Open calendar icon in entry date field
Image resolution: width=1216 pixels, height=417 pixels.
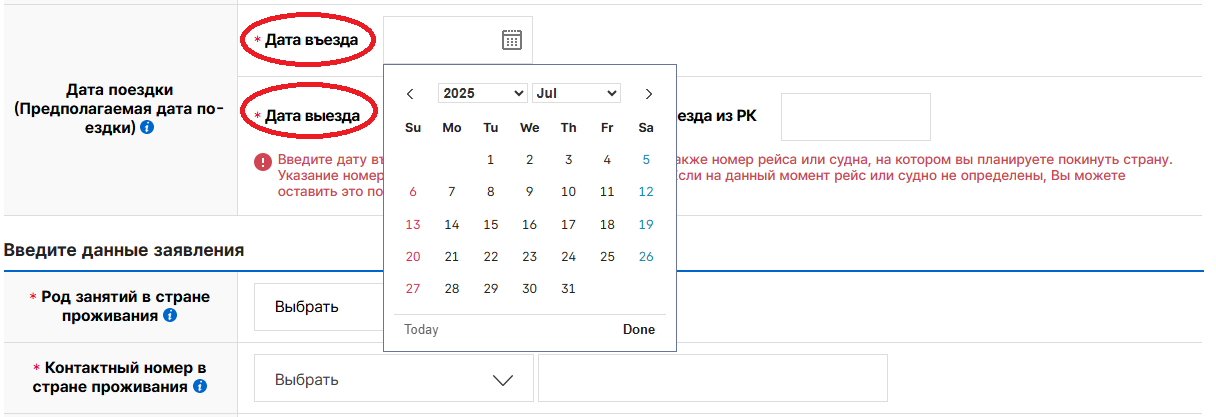[x=511, y=40]
